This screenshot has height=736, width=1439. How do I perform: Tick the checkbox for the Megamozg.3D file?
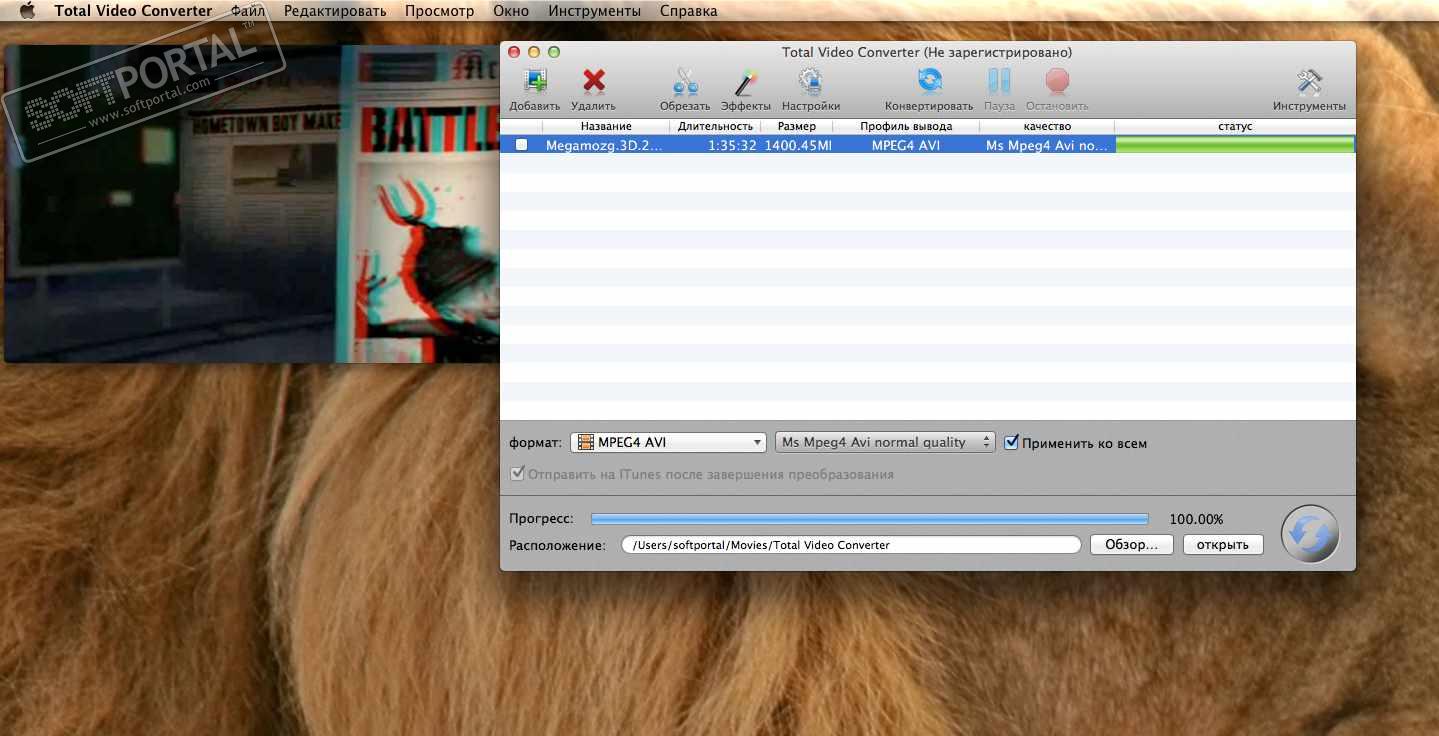(521, 145)
